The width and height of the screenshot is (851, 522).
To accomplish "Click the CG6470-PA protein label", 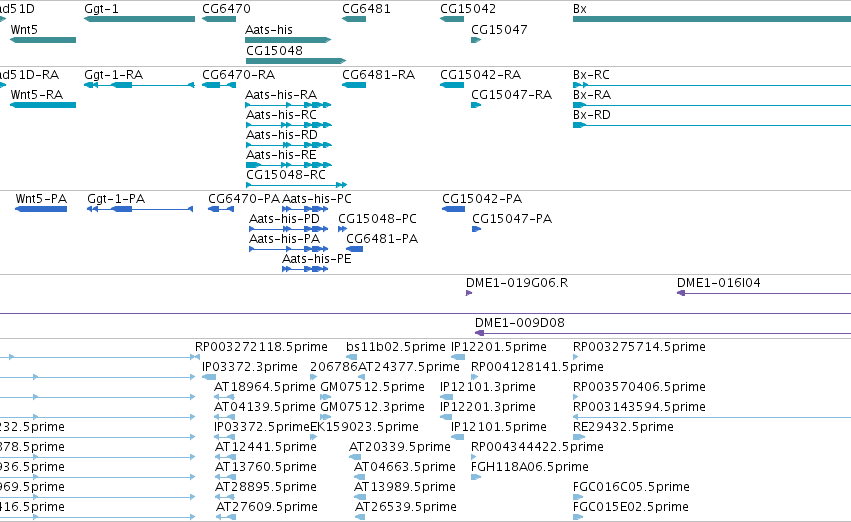I will [x=244, y=199].
